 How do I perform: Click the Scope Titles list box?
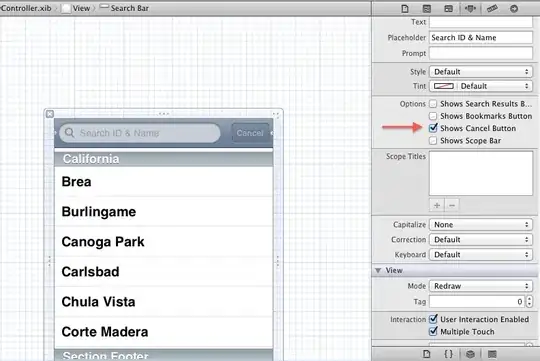(481, 173)
